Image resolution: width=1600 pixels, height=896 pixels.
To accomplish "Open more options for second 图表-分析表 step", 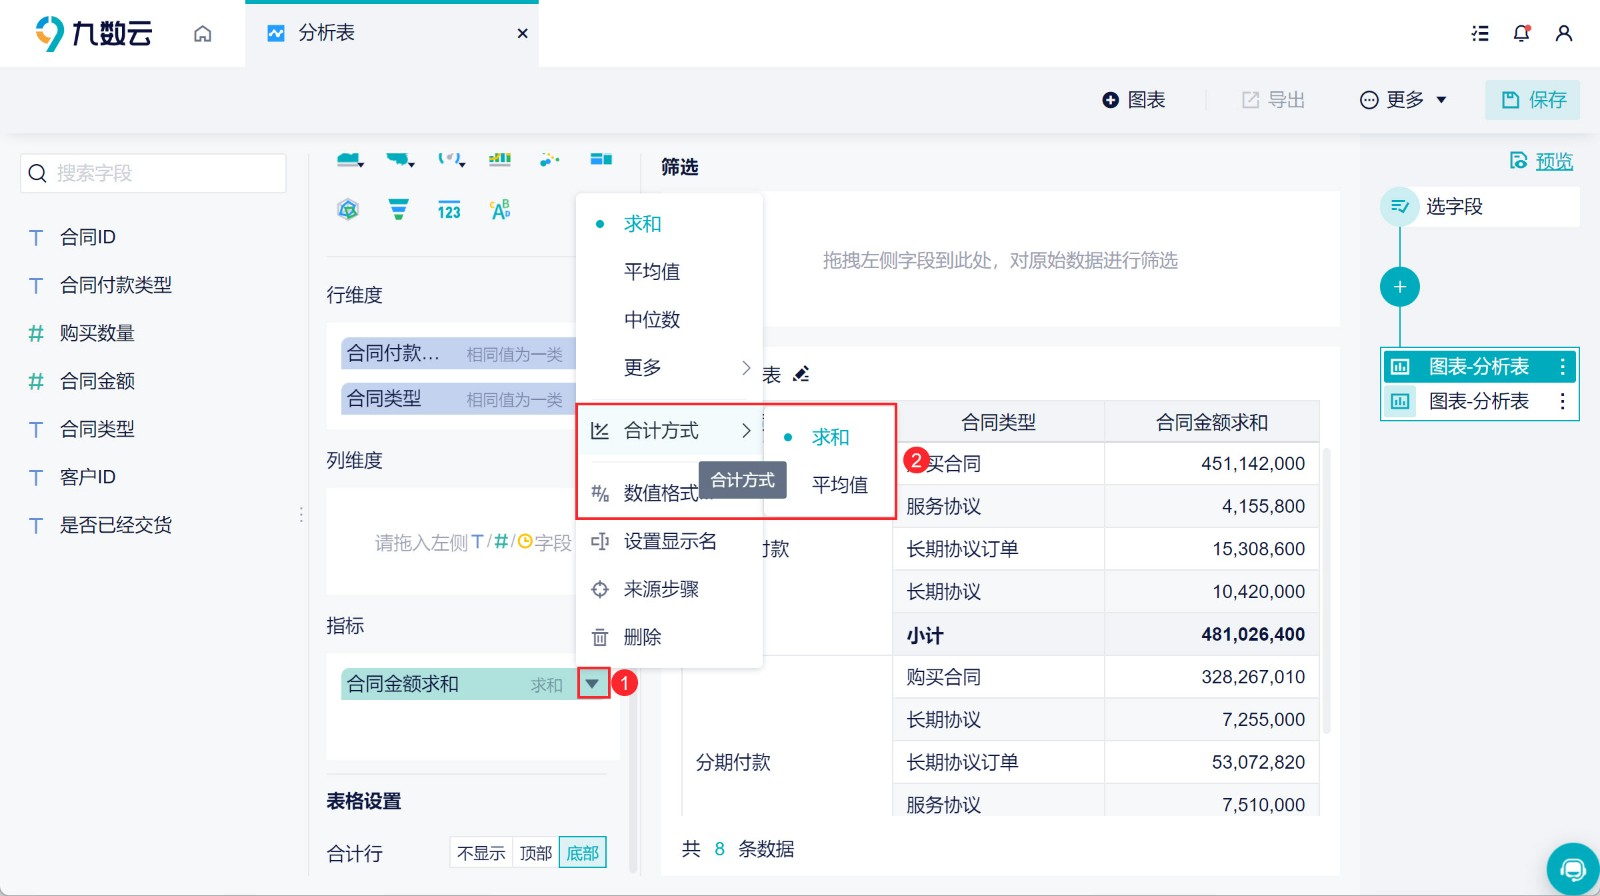I will click(1562, 401).
